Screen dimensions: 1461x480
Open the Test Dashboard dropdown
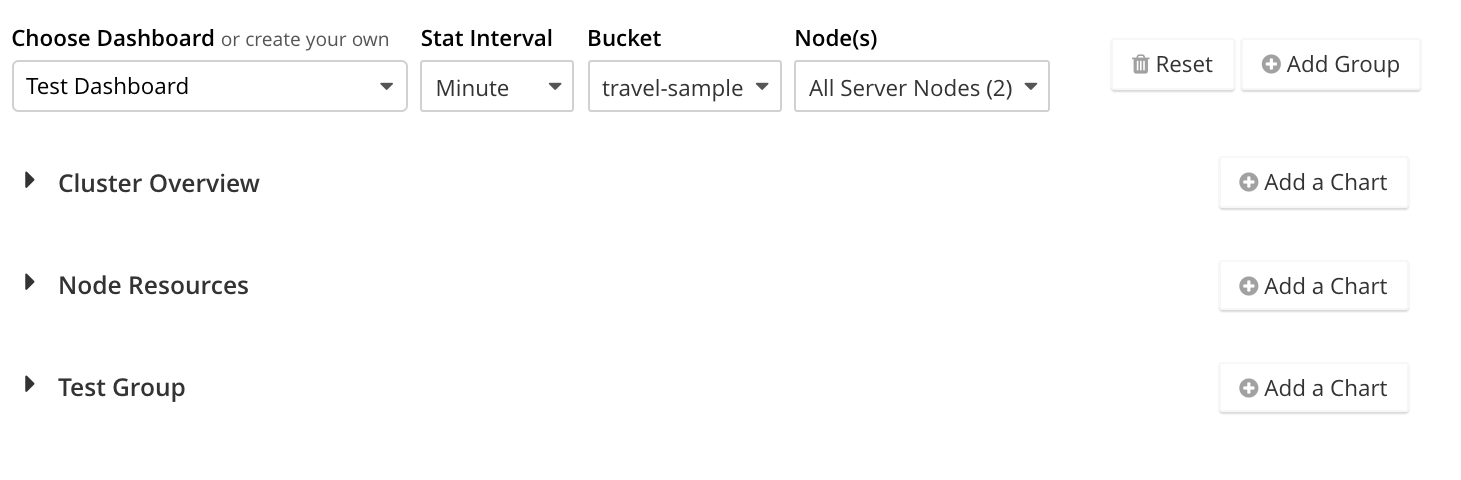tap(210, 87)
